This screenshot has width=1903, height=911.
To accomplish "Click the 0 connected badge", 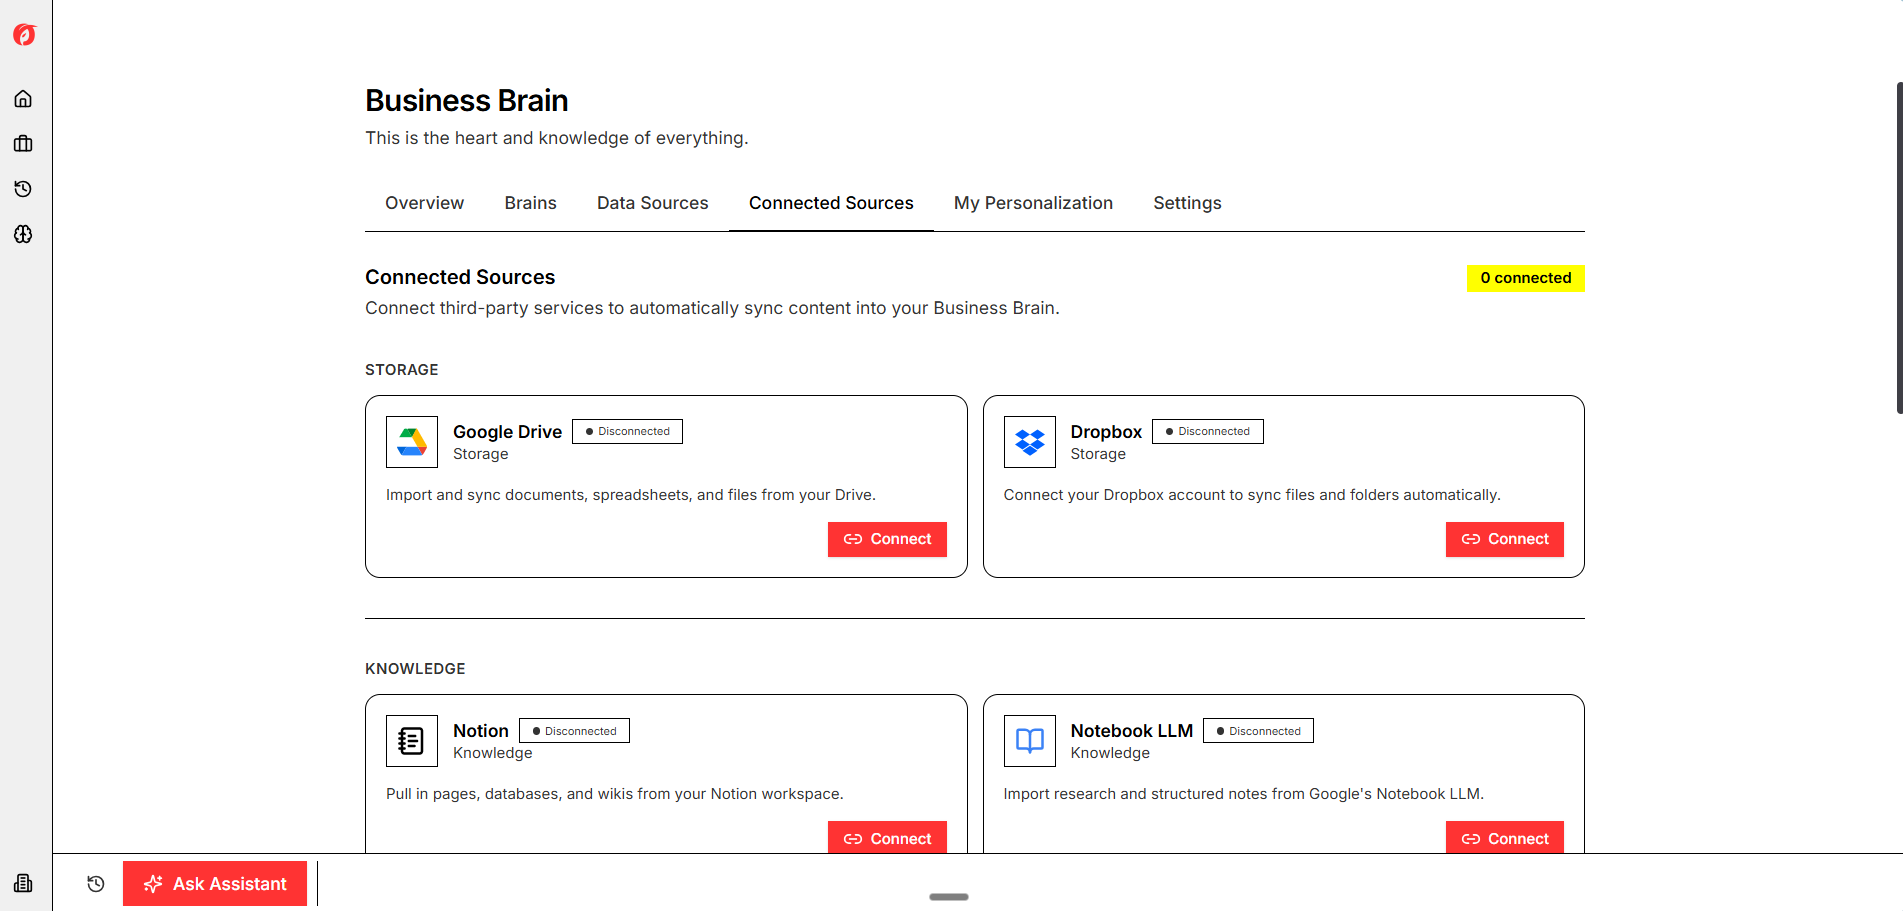I will 1526,278.
